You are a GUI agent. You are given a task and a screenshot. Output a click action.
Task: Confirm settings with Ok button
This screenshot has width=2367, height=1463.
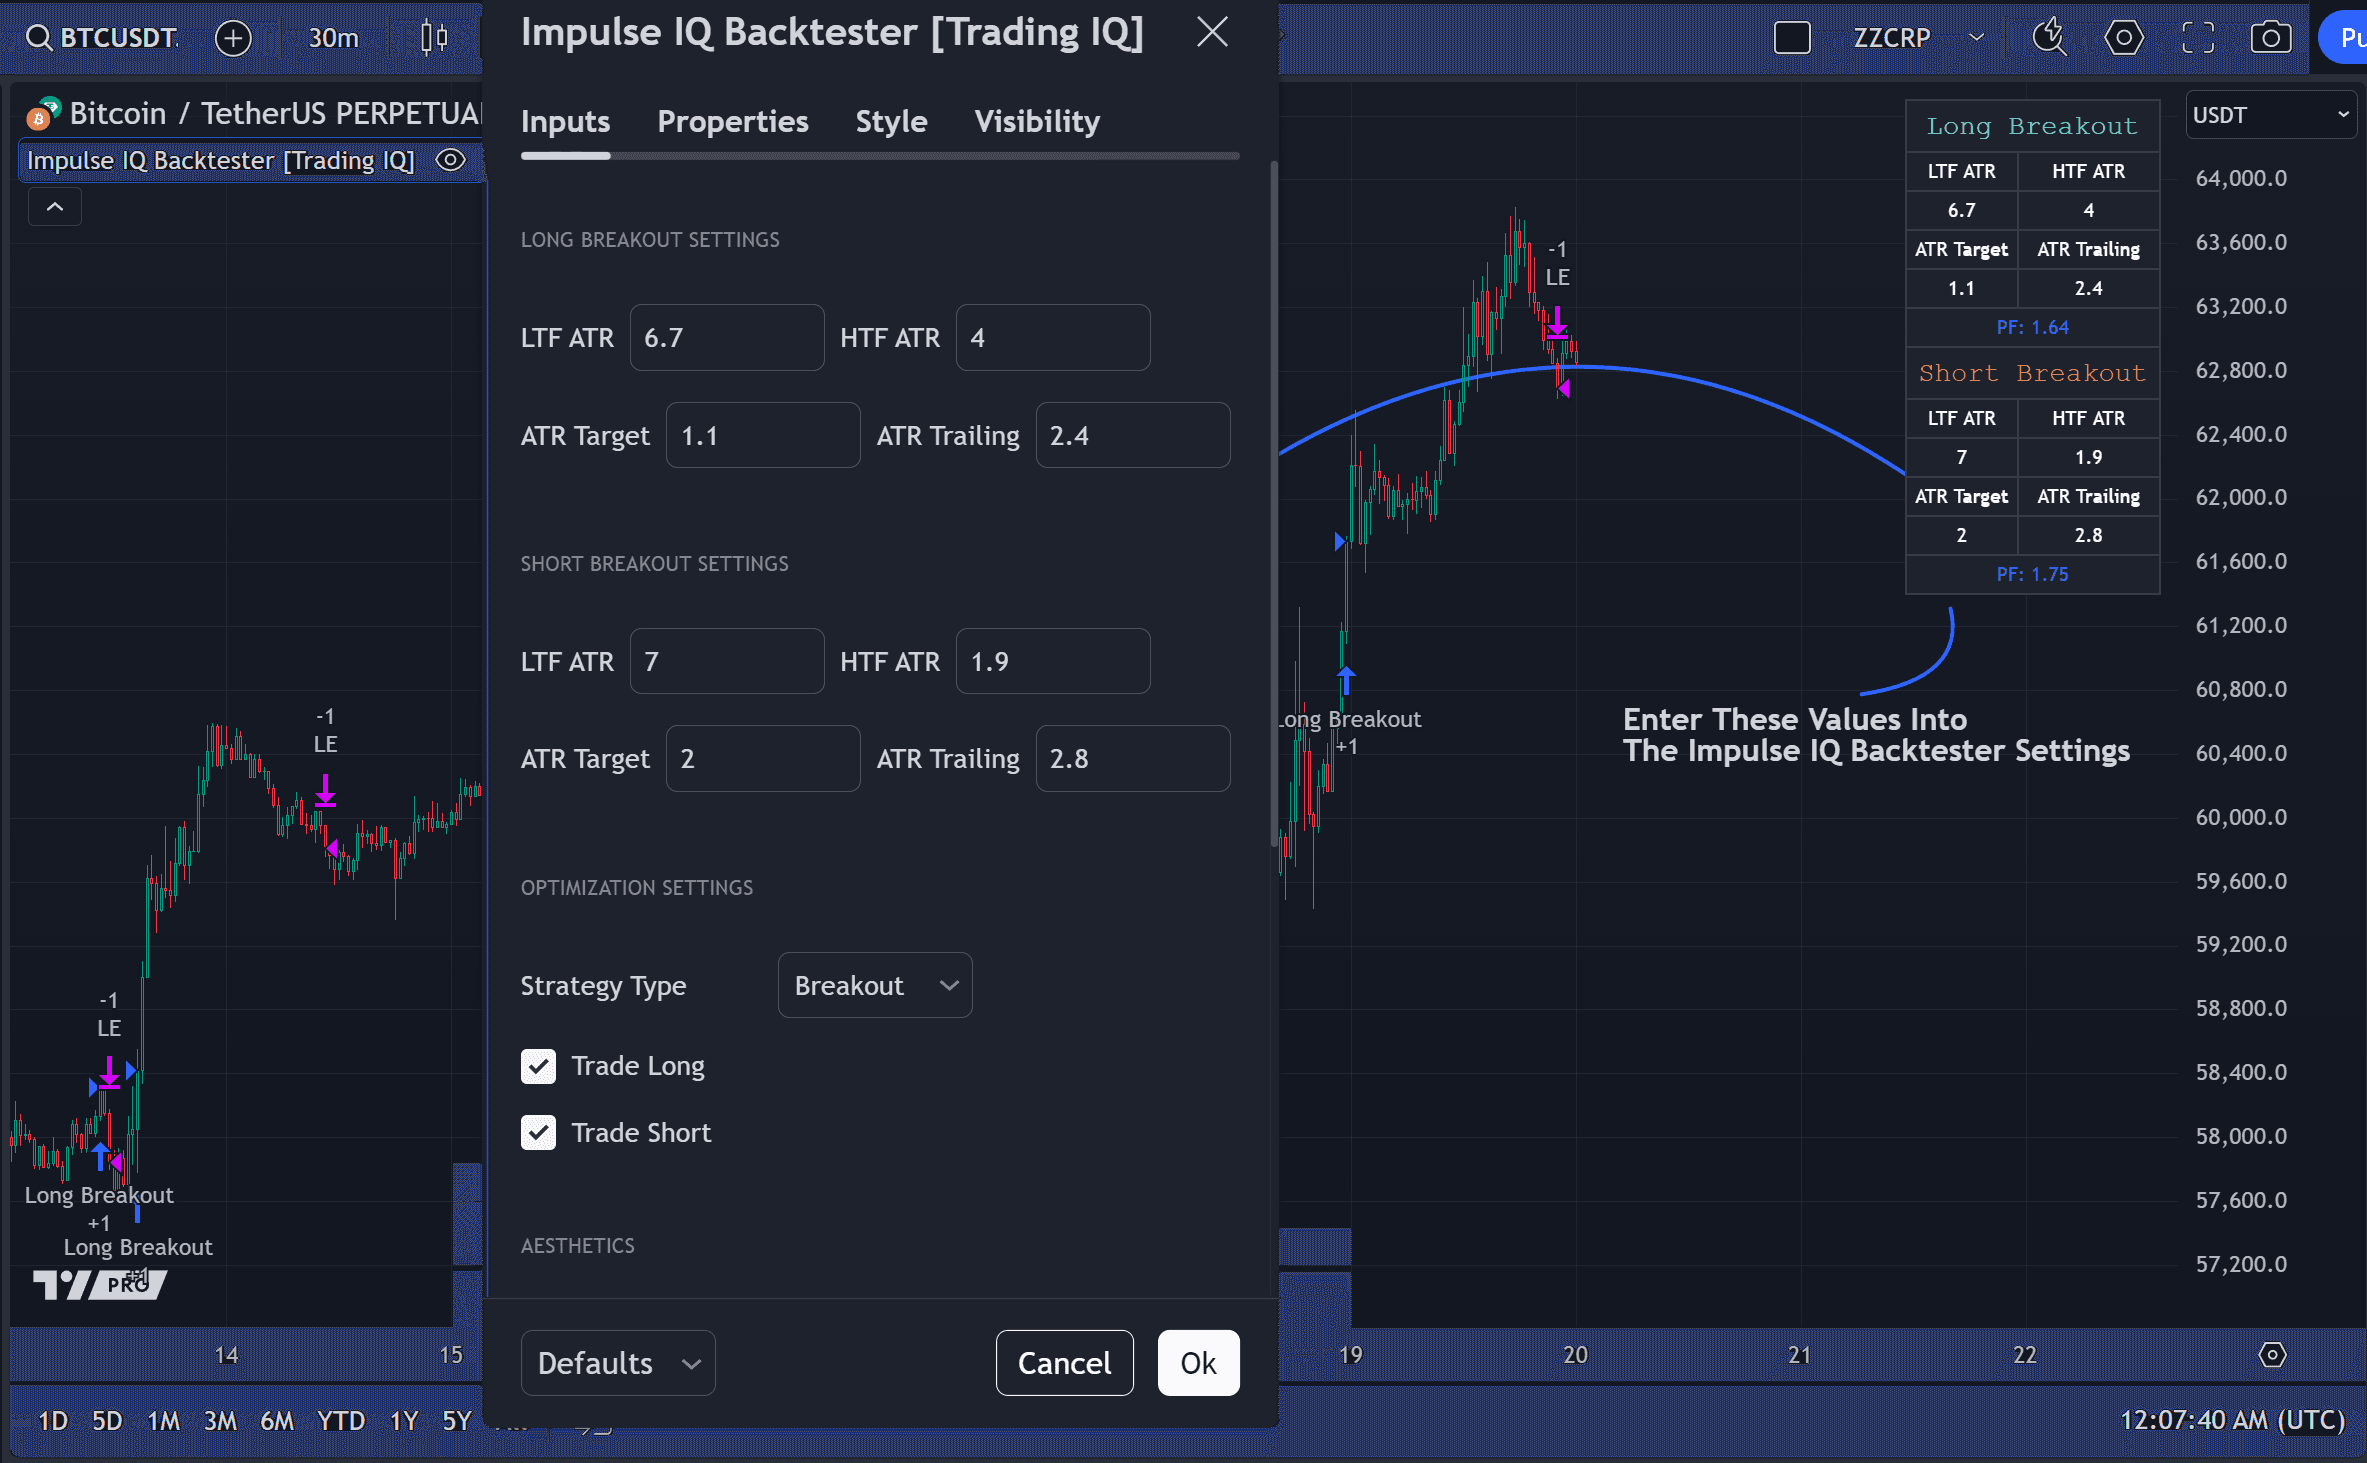(x=1198, y=1362)
